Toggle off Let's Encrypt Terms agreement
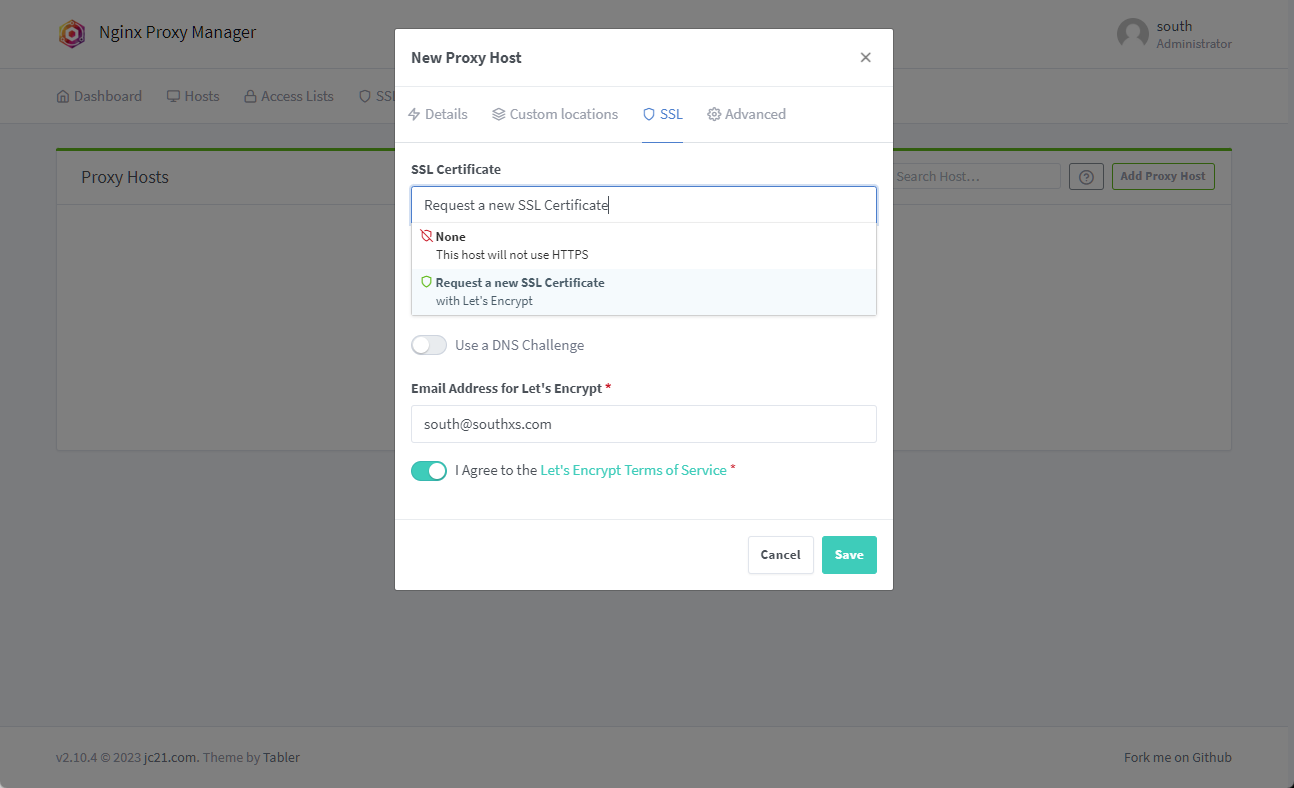This screenshot has width=1294, height=788. coord(429,471)
